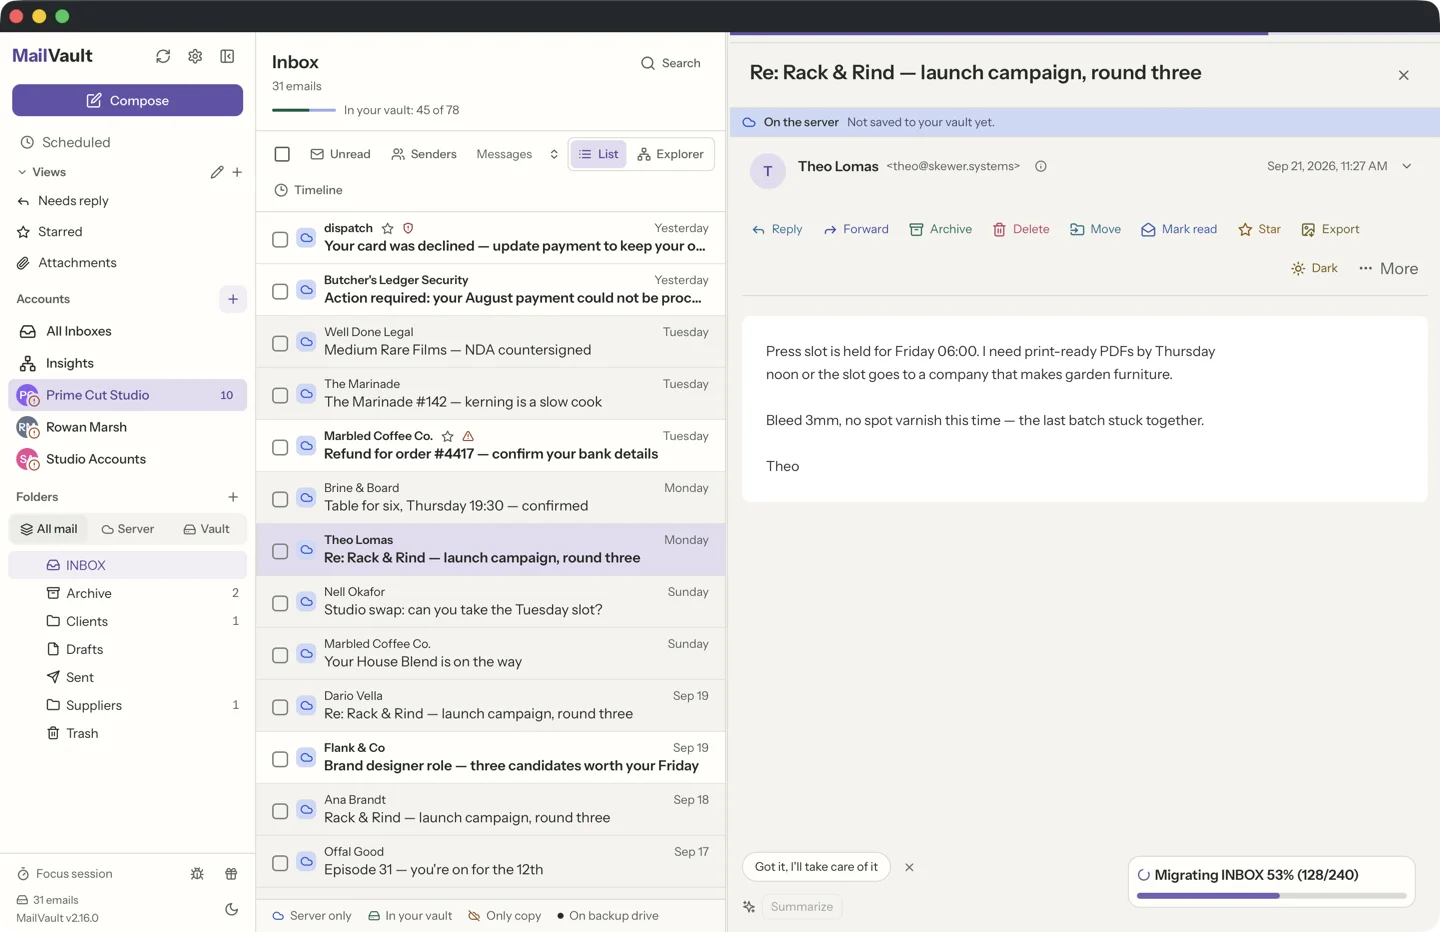Tick checkbox for Brine & Board email
This screenshot has height=932, width=1440.
point(280,499)
